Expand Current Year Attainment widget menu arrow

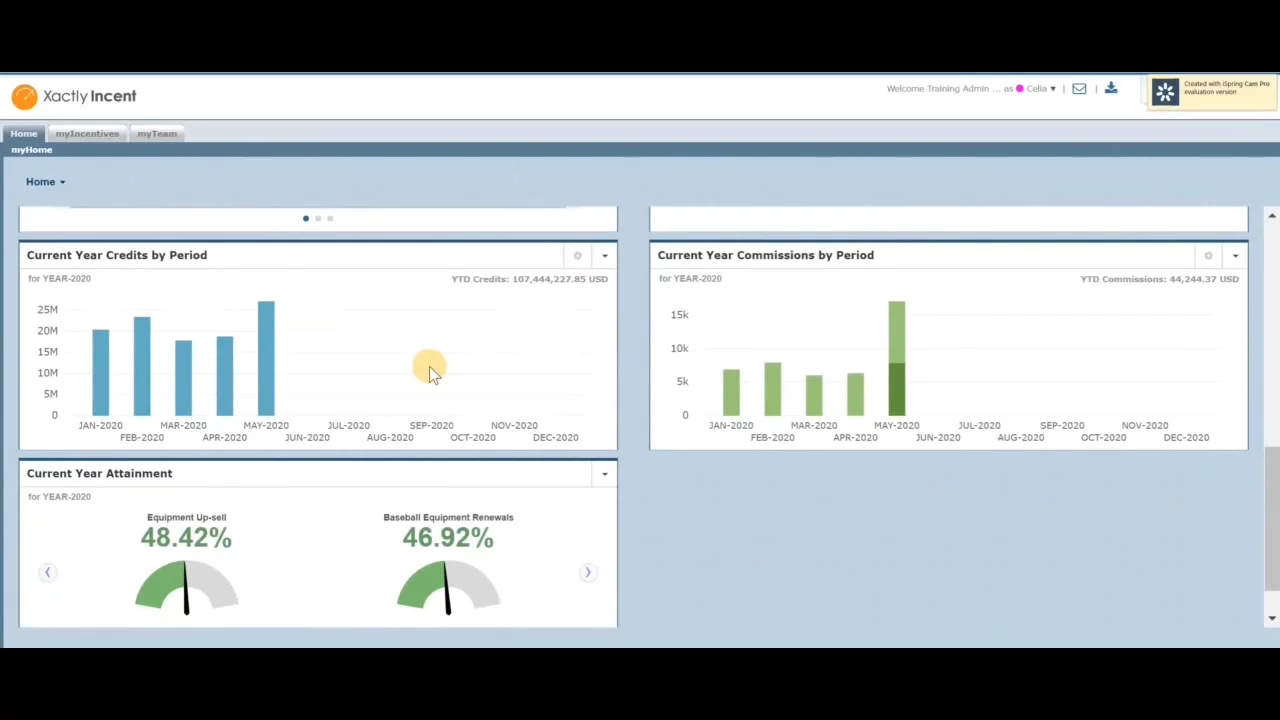pos(604,474)
